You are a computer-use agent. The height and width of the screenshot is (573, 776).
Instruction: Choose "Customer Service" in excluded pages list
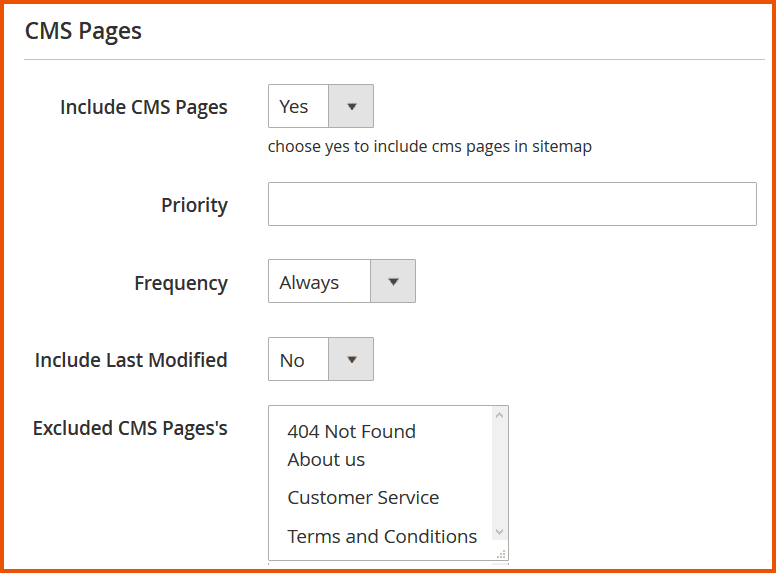[x=363, y=498]
